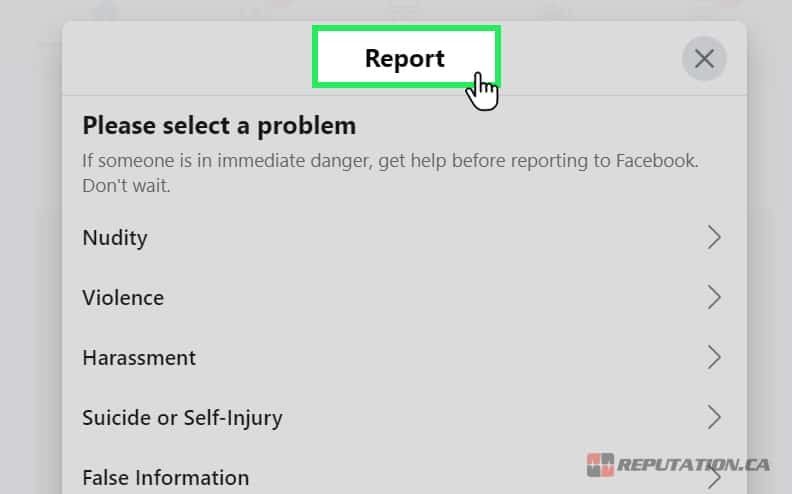792x494 pixels.
Task: Click the Reputation.ca red logo icon
Action: click(x=600, y=465)
